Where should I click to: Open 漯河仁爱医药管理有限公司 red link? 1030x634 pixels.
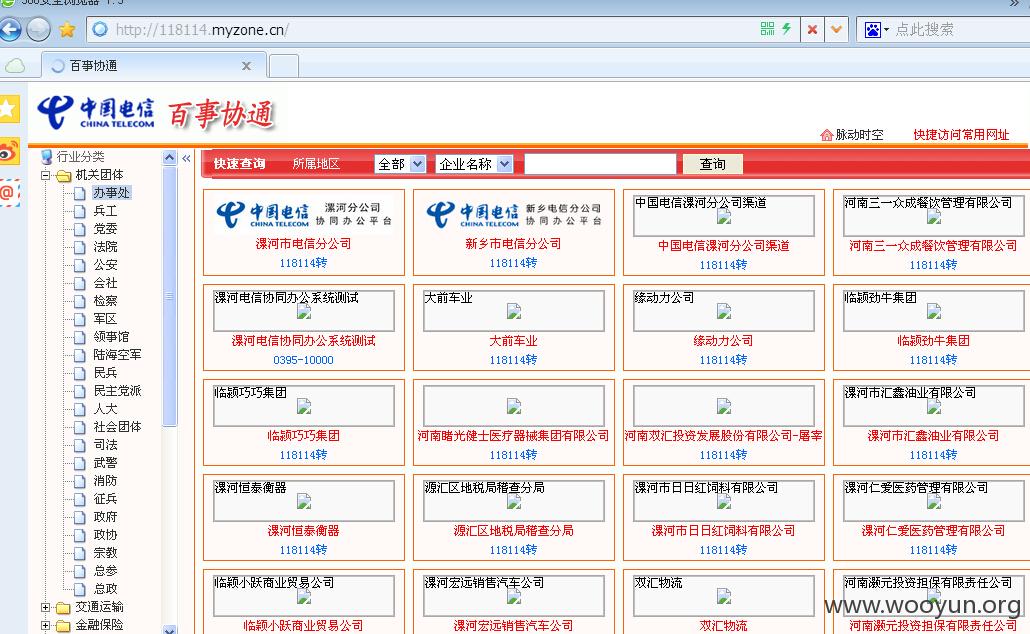click(933, 531)
